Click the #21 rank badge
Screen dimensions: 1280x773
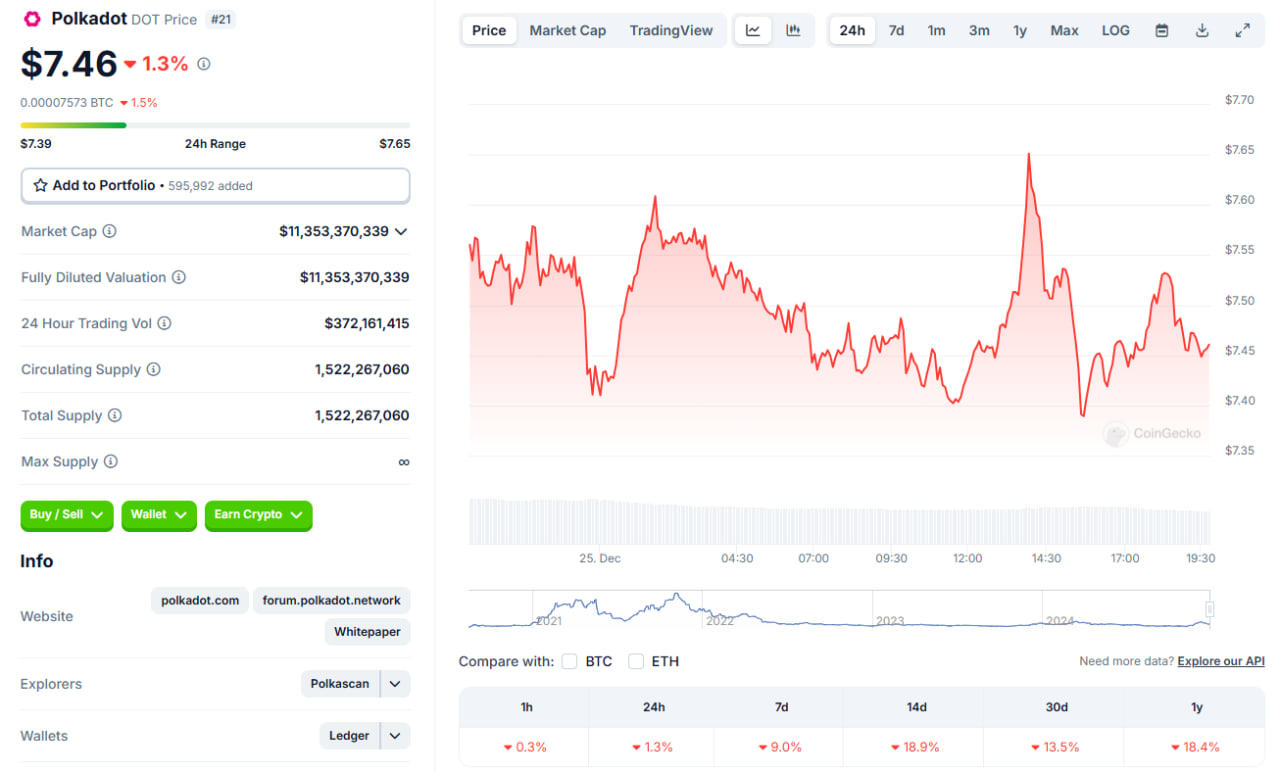pos(221,19)
